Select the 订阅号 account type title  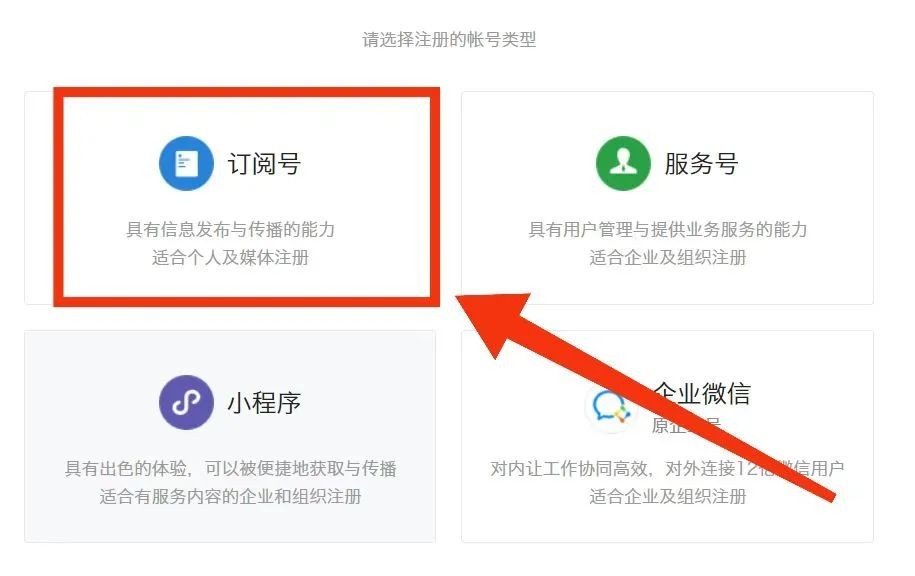pos(264,164)
